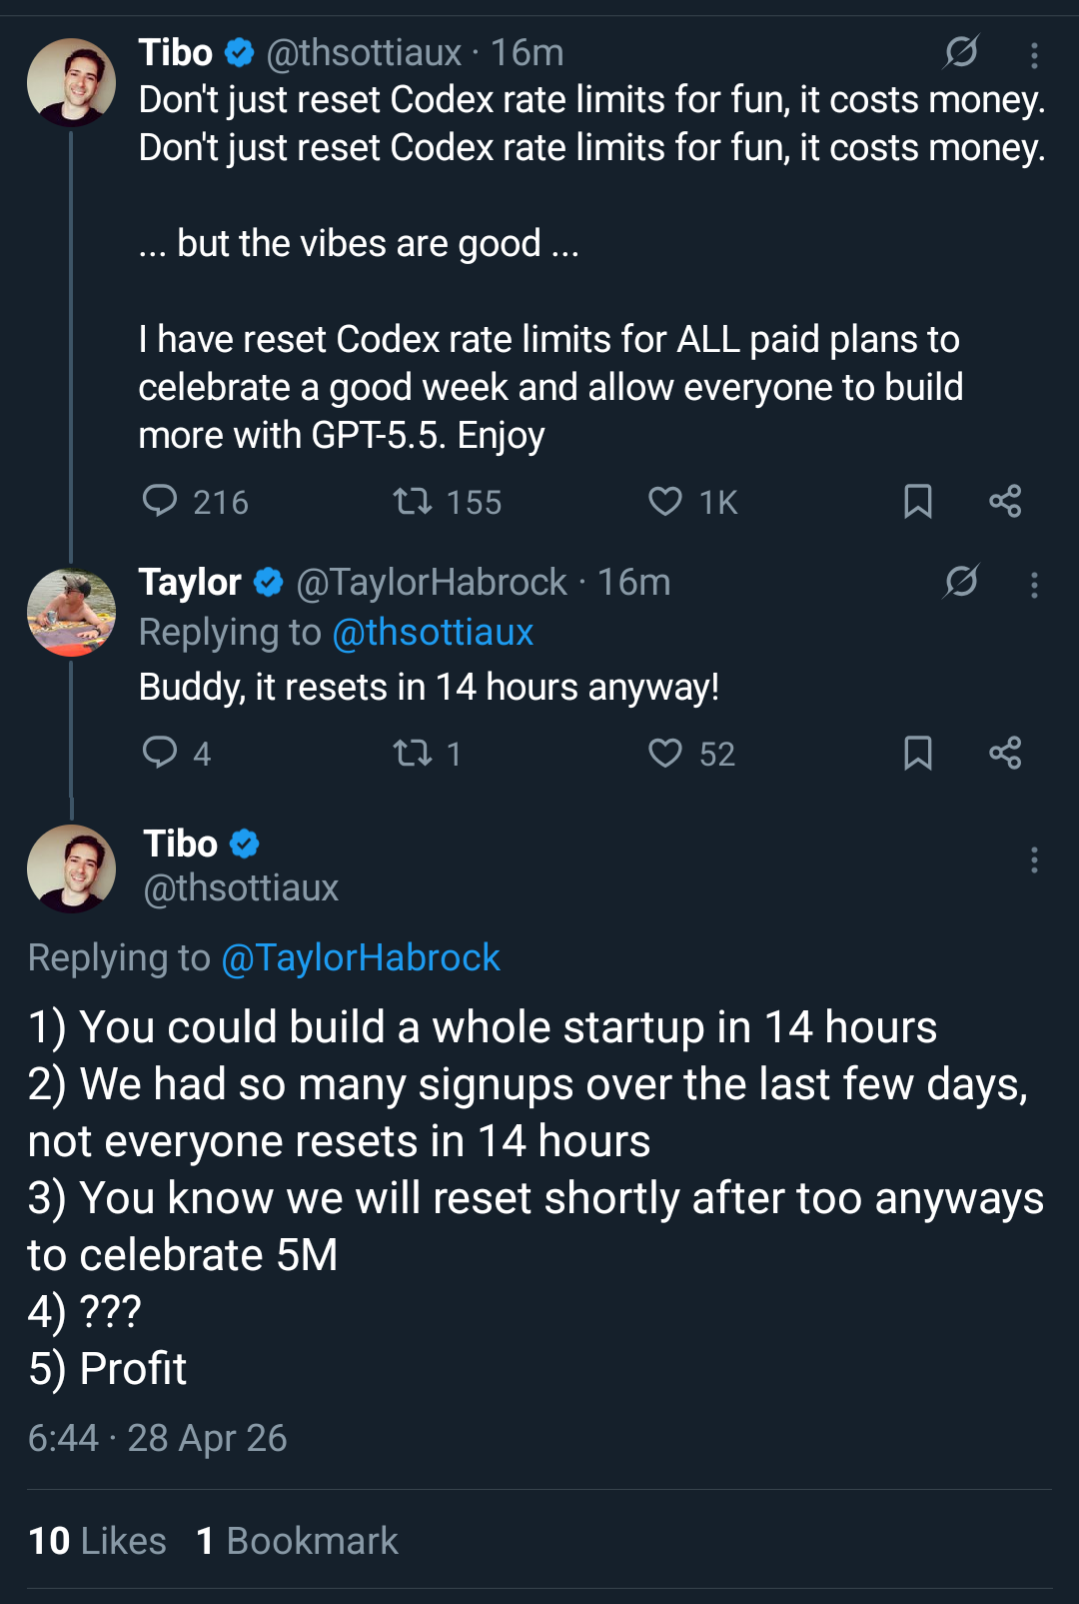Open Taylor's profile picture
Viewport: 1079px width, 1604px height.
click(71, 612)
